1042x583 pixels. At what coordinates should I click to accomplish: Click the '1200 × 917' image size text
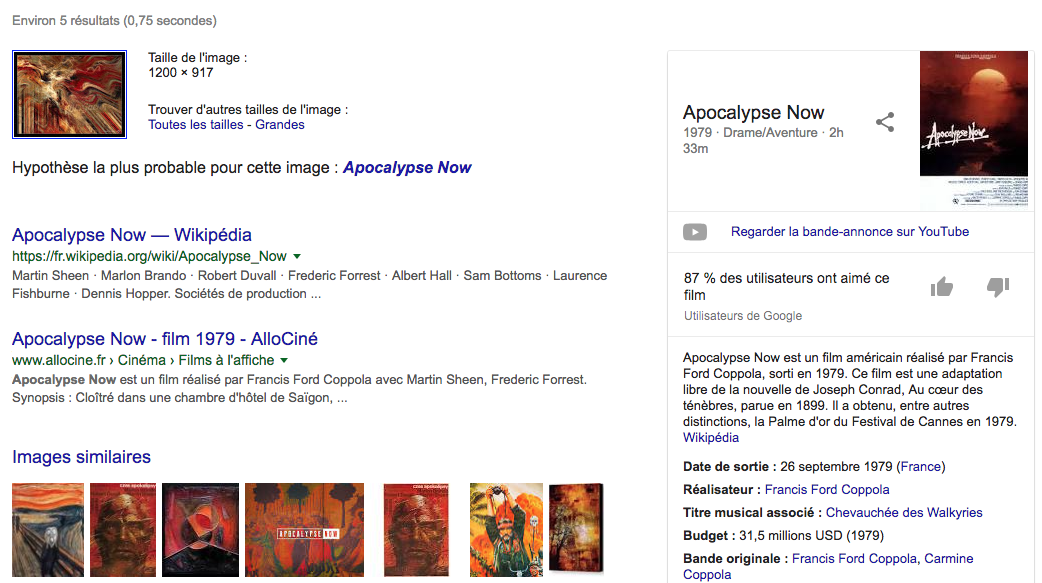[181, 73]
